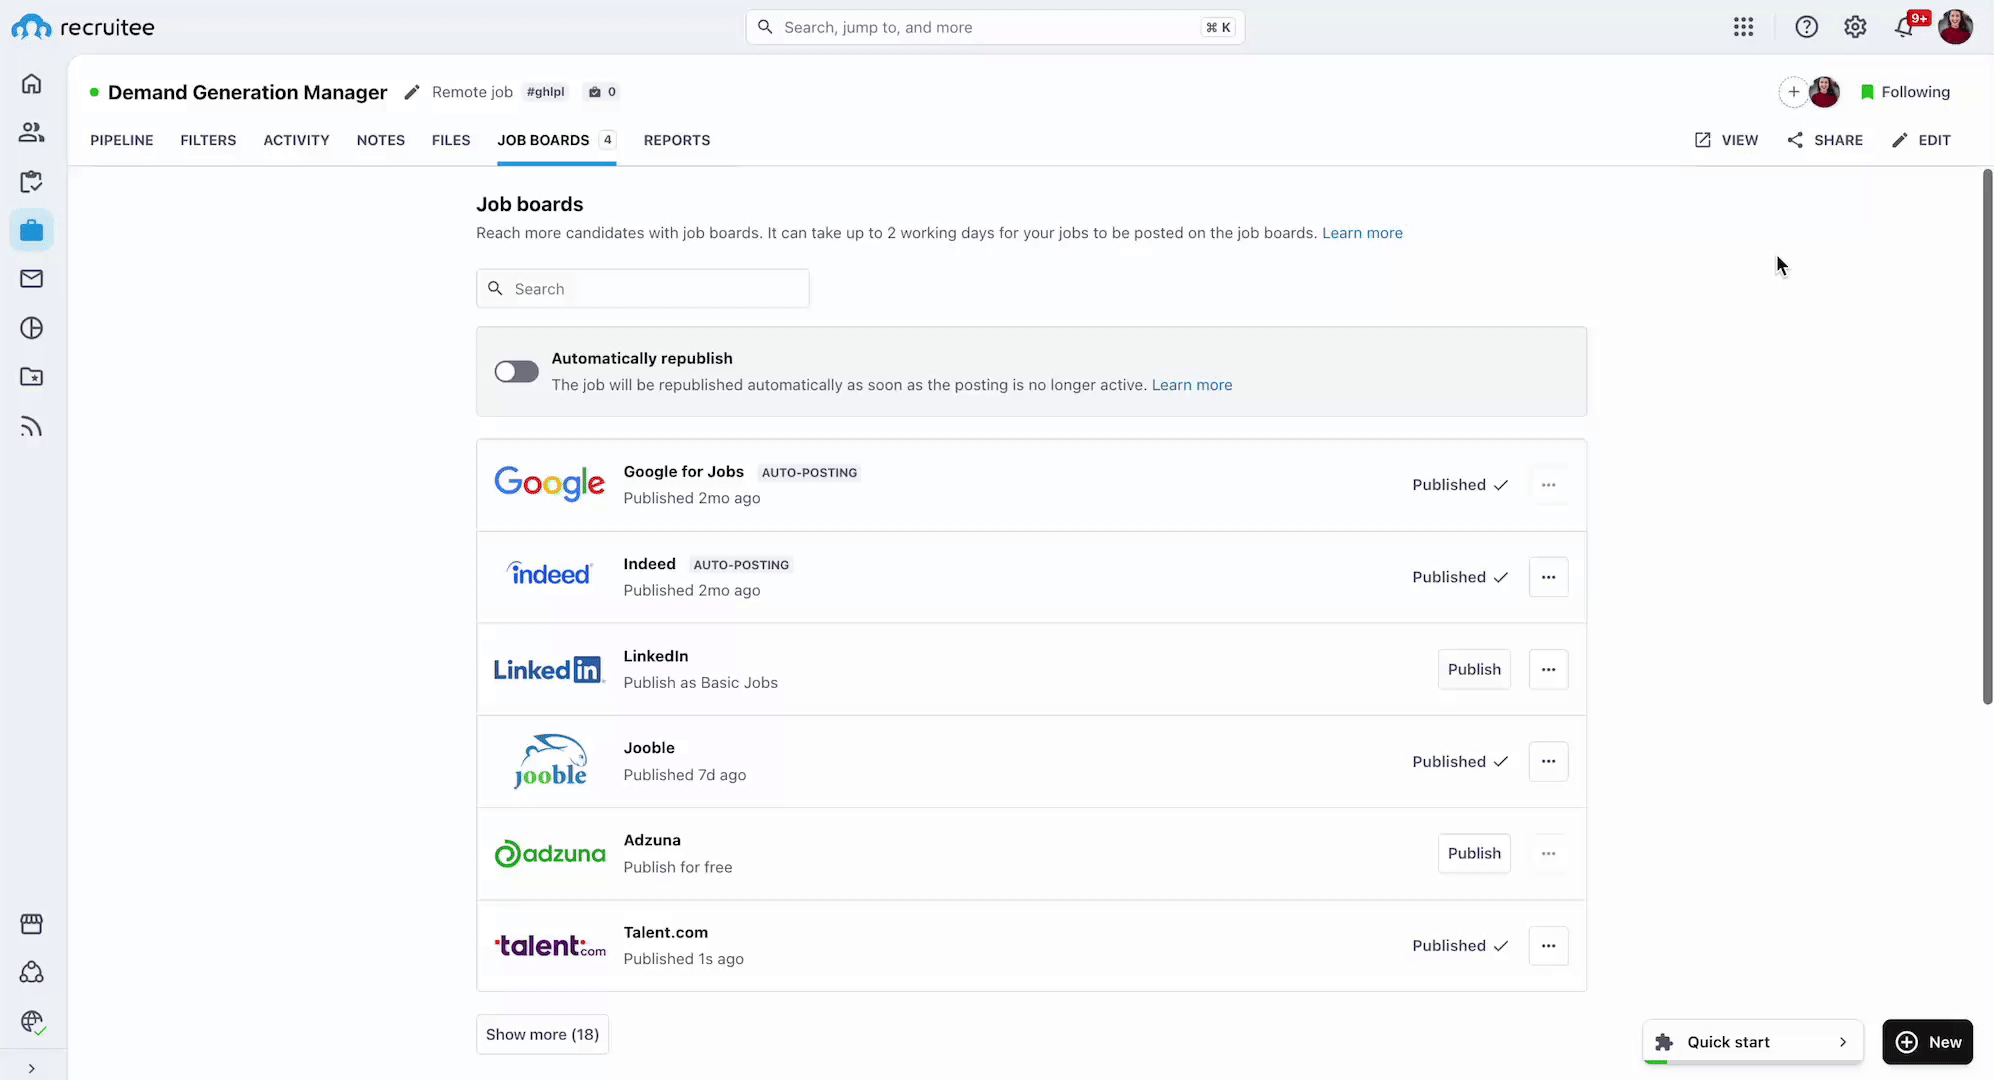The width and height of the screenshot is (1994, 1080).
Task: Open the Candidates section in the sidebar
Action: (x=31, y=132)
